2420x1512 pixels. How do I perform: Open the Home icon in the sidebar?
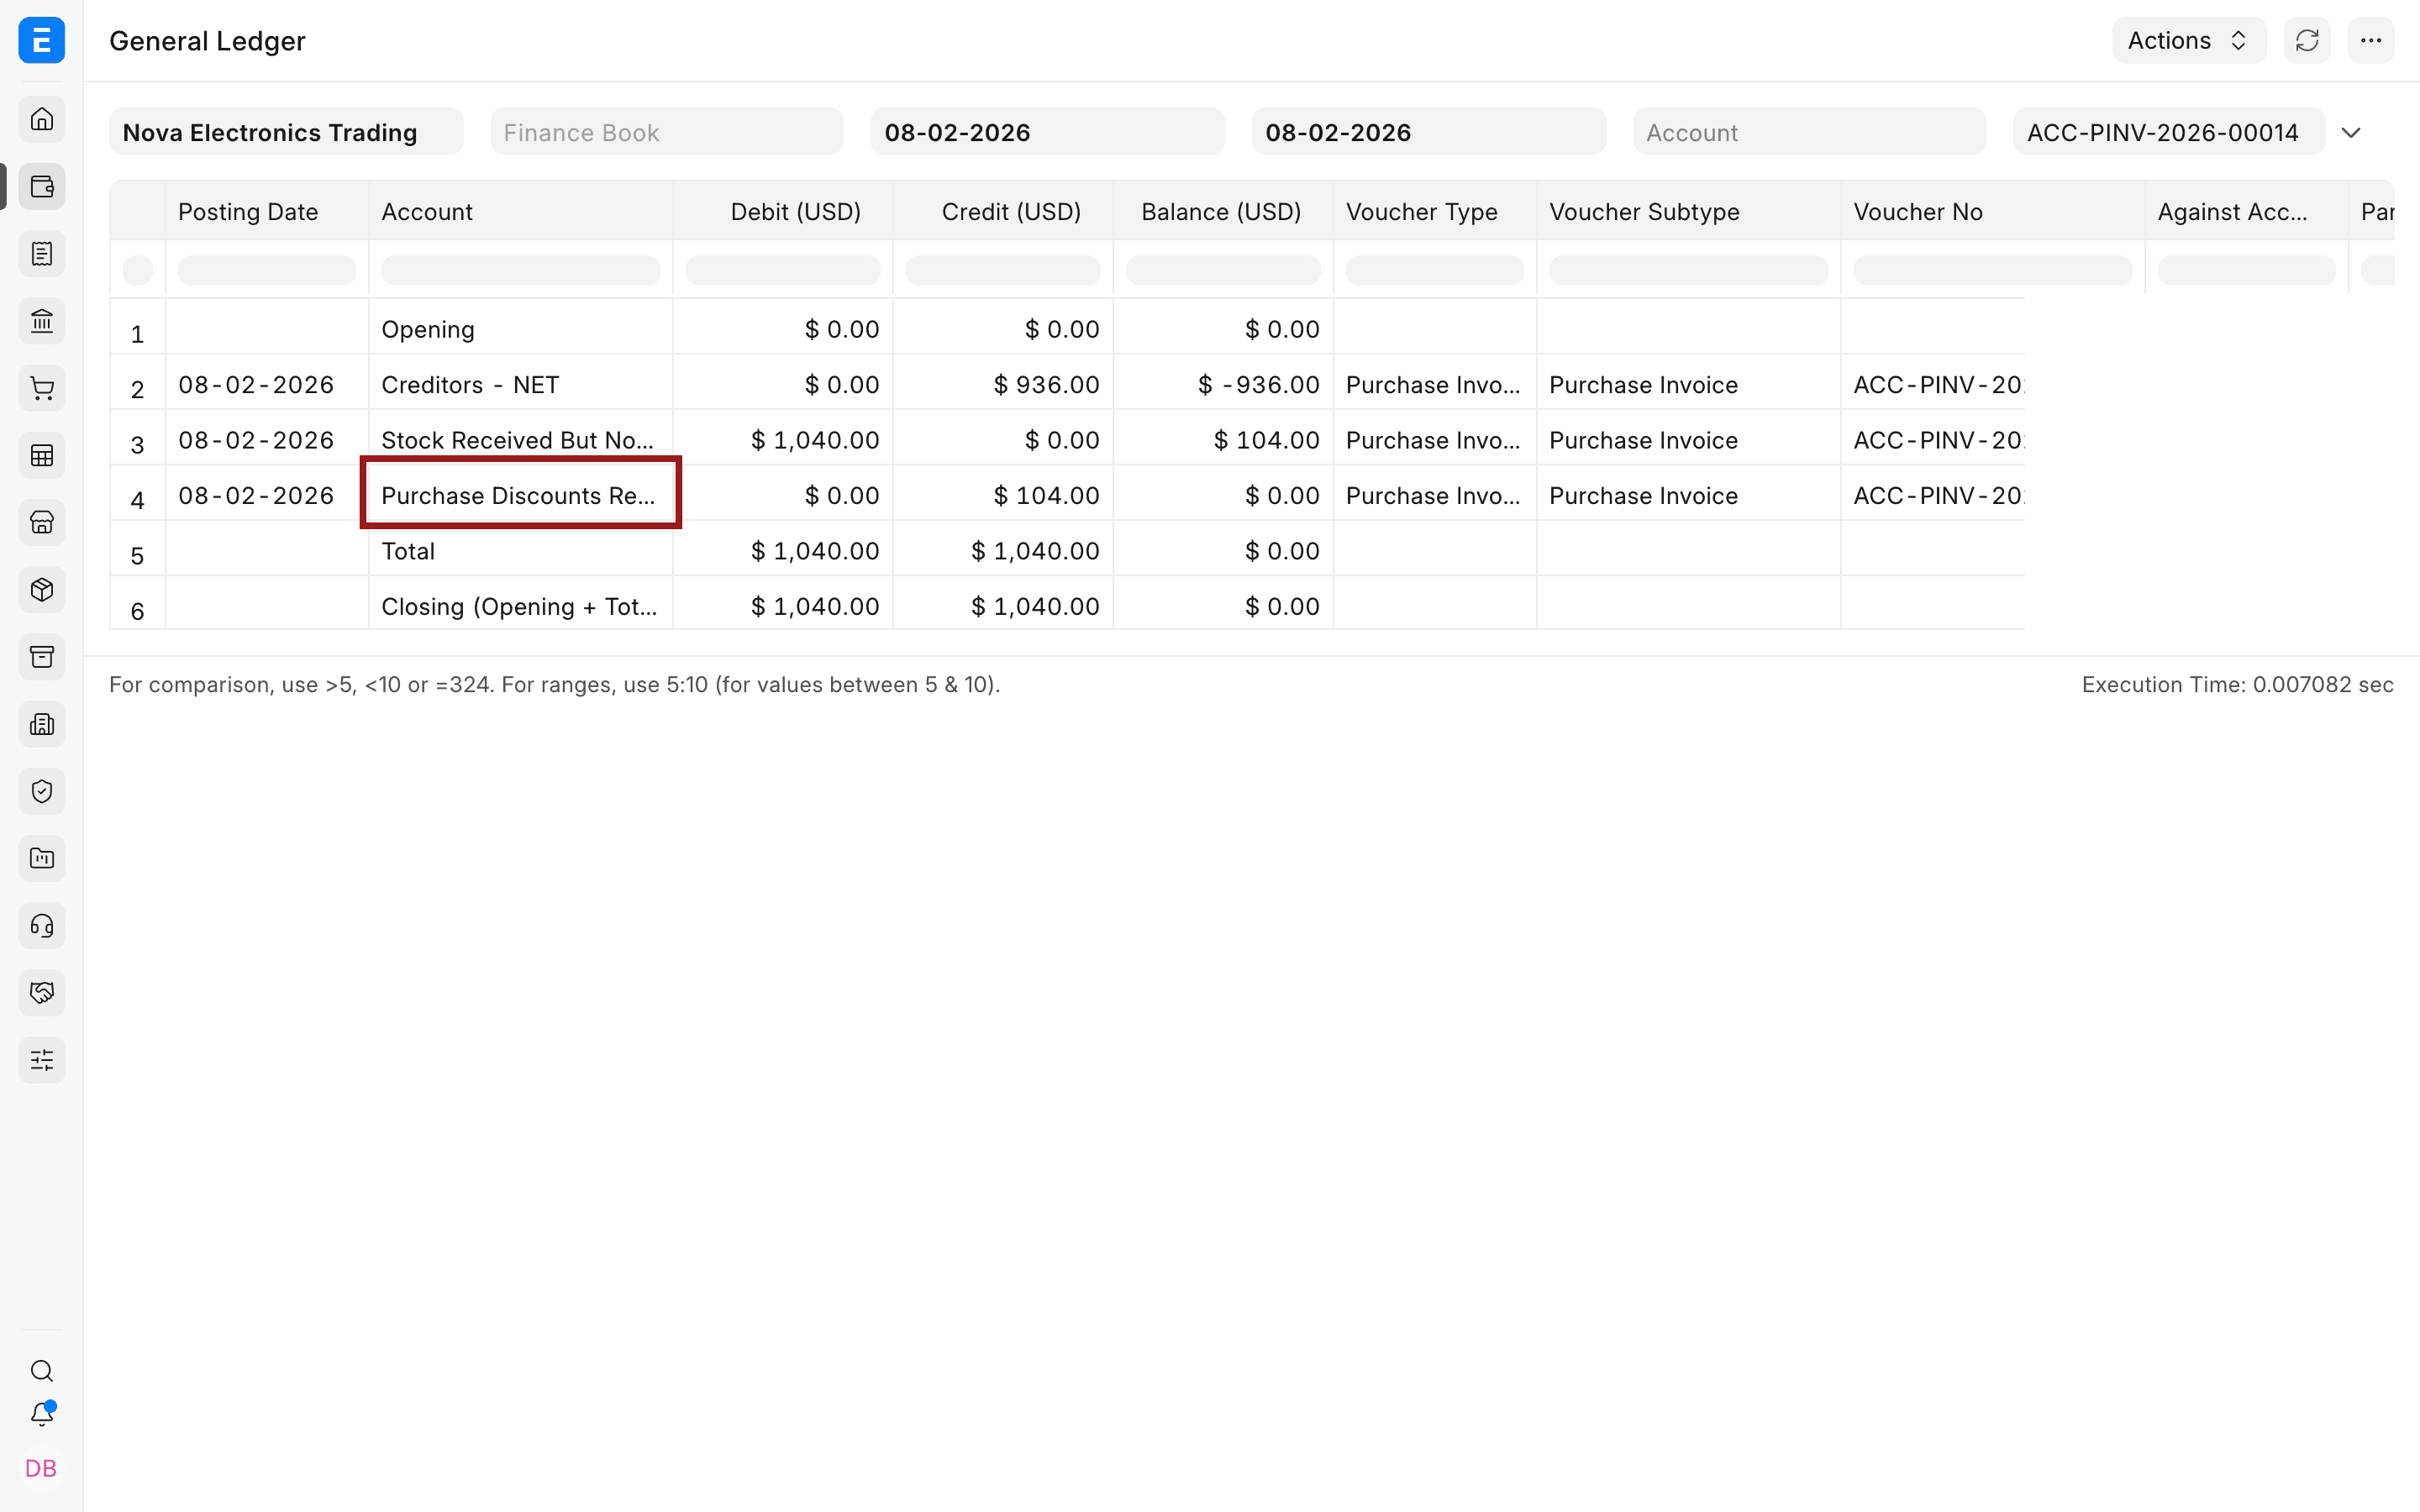42,119
